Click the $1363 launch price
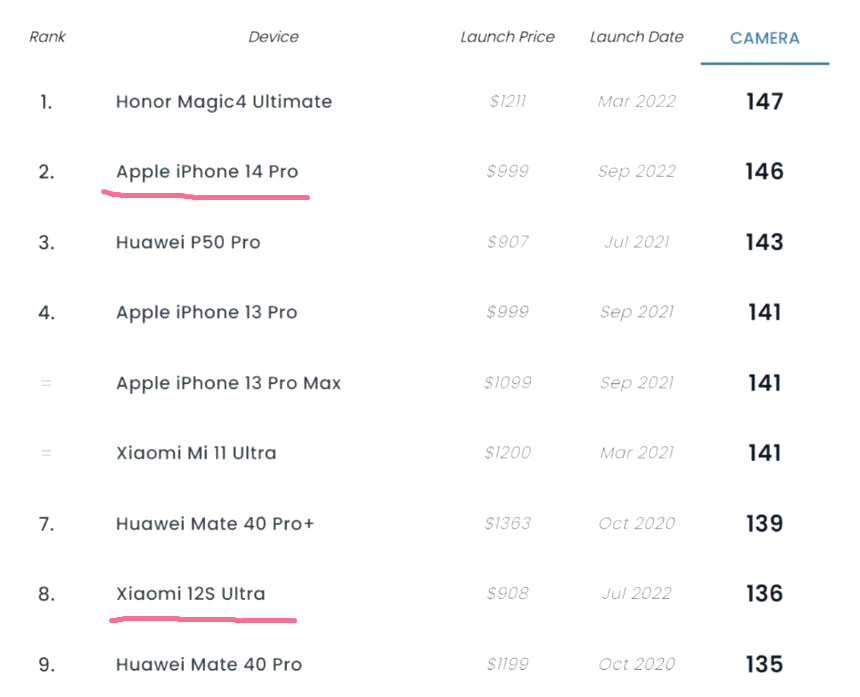This screenshot has width=860, height=697. 507,524
